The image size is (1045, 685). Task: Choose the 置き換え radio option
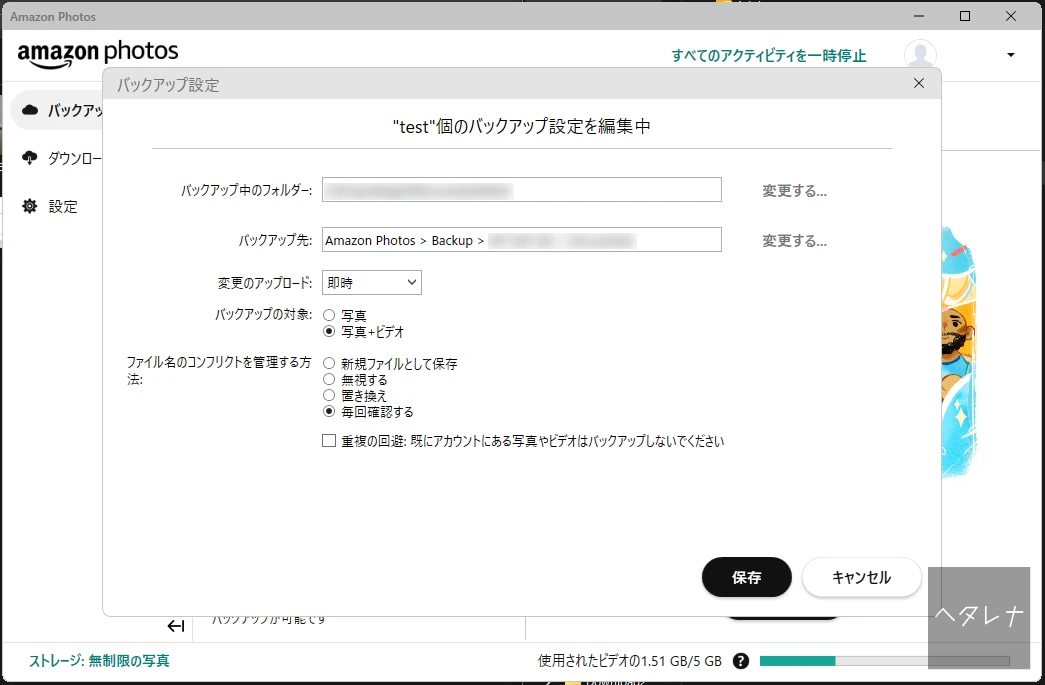(329, 396)
